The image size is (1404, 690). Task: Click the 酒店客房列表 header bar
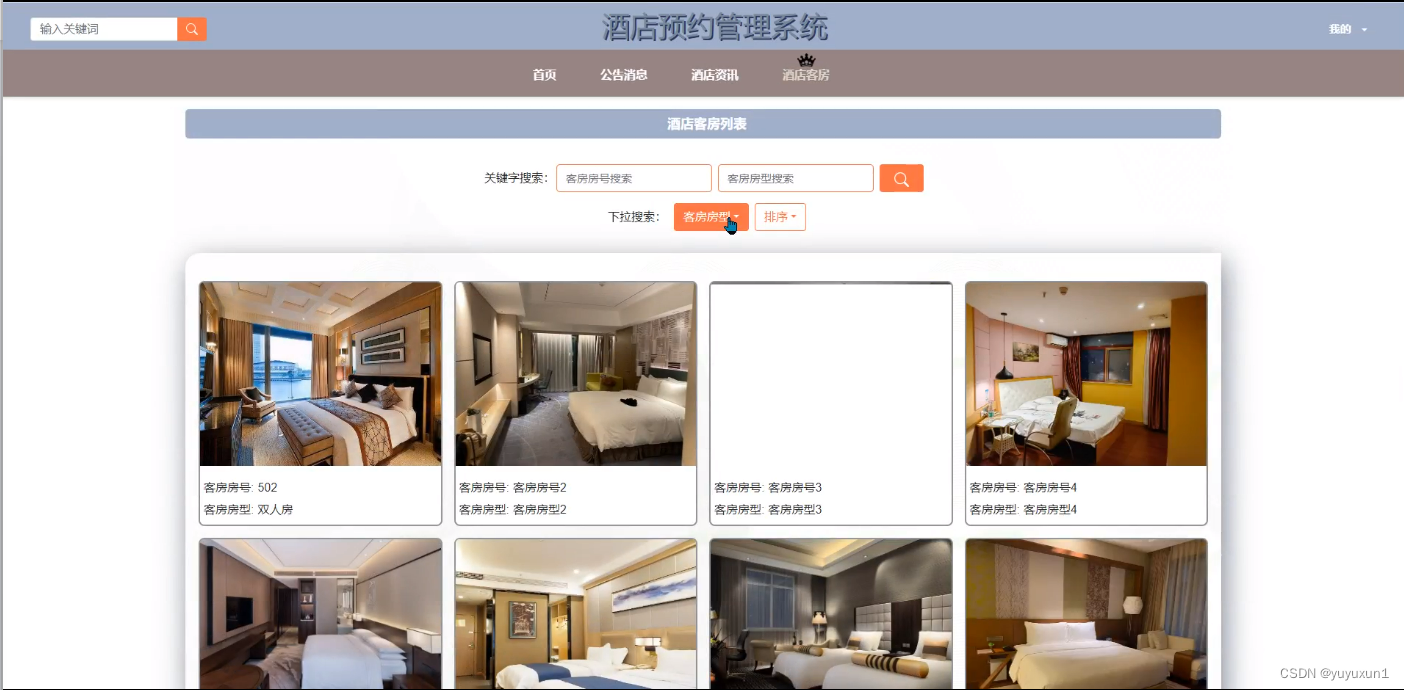[703, 124]
